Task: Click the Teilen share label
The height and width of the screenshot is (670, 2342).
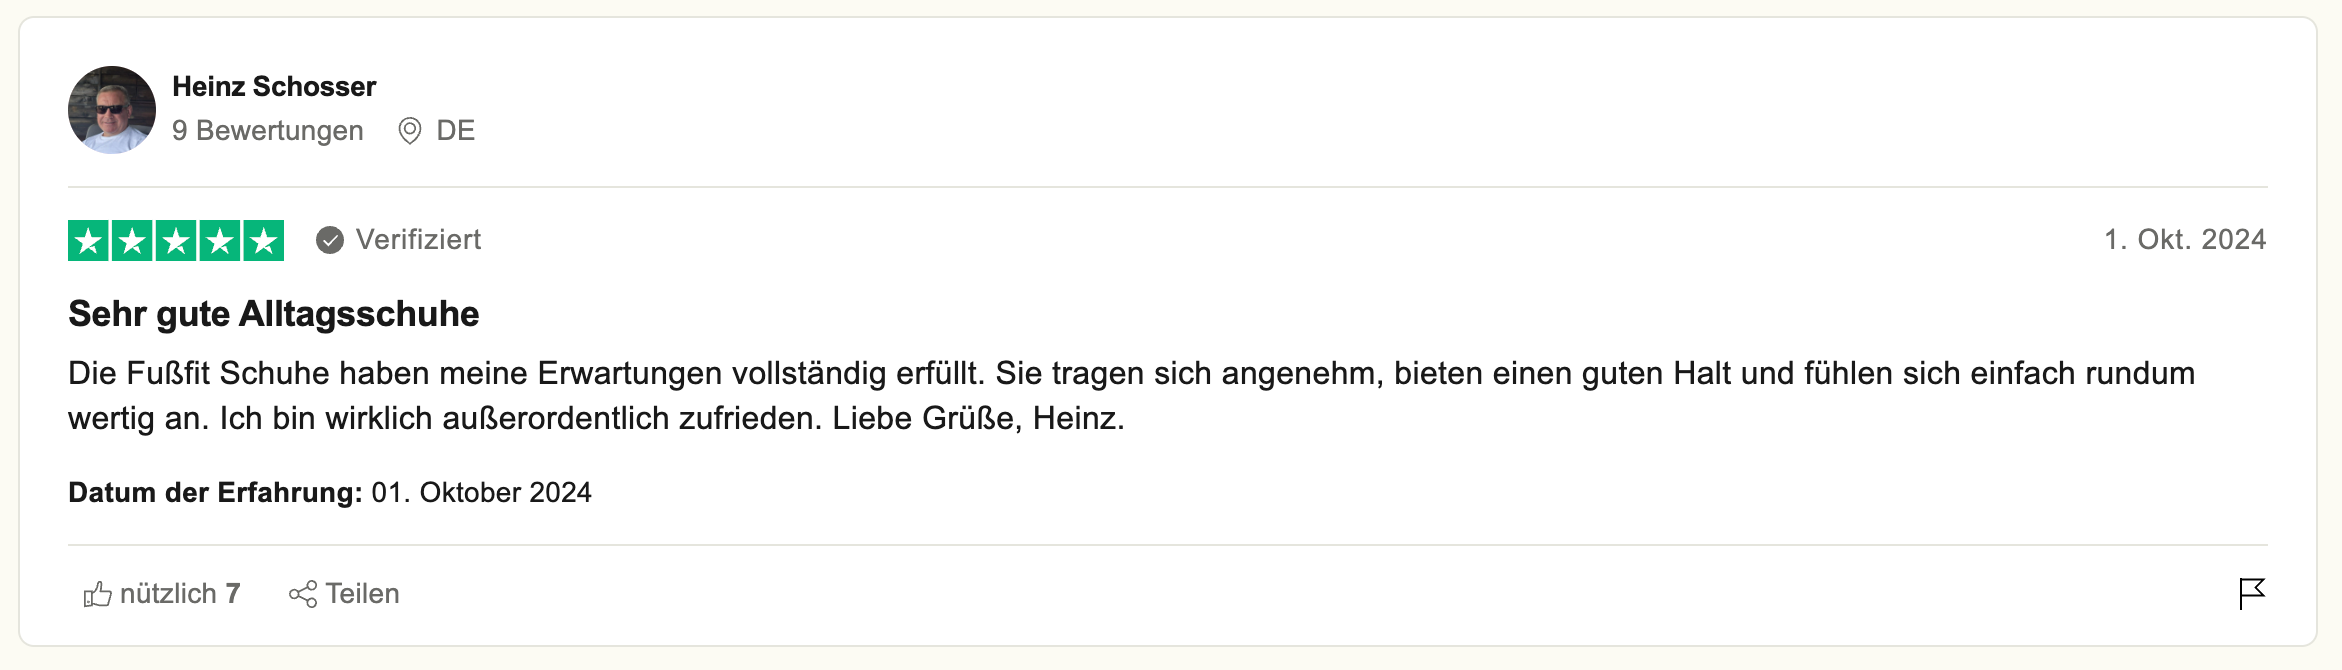Action: coord(362,594)
